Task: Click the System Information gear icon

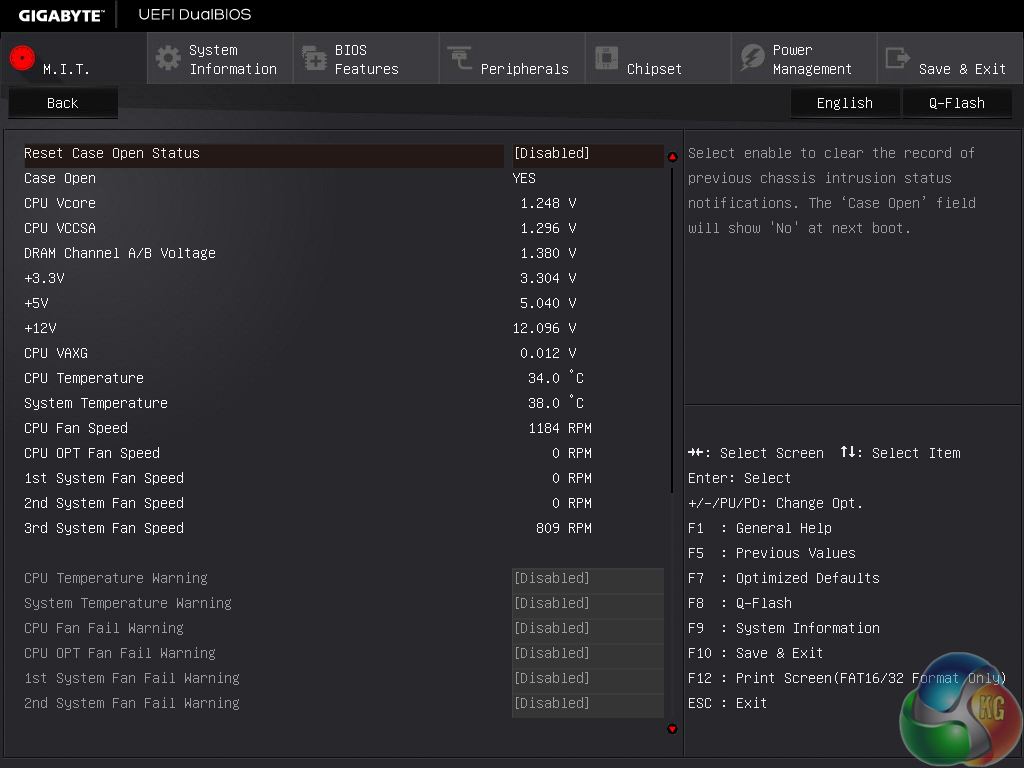Action: [168, 58]
